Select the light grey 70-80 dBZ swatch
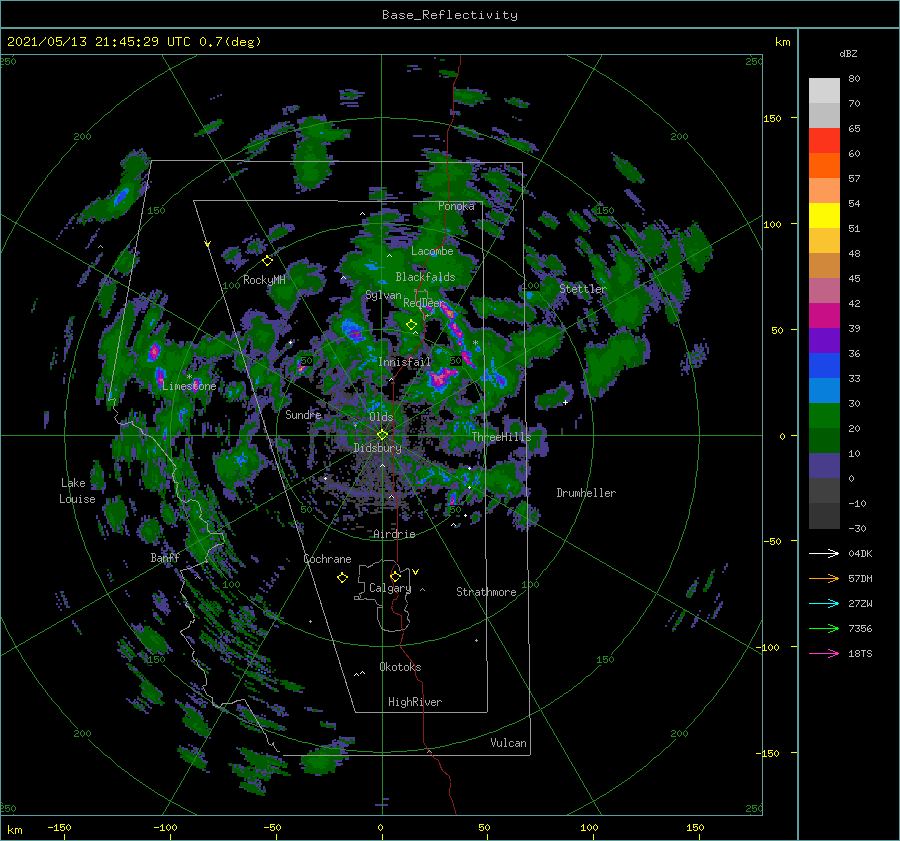900x841 pixels. [824, 91]
